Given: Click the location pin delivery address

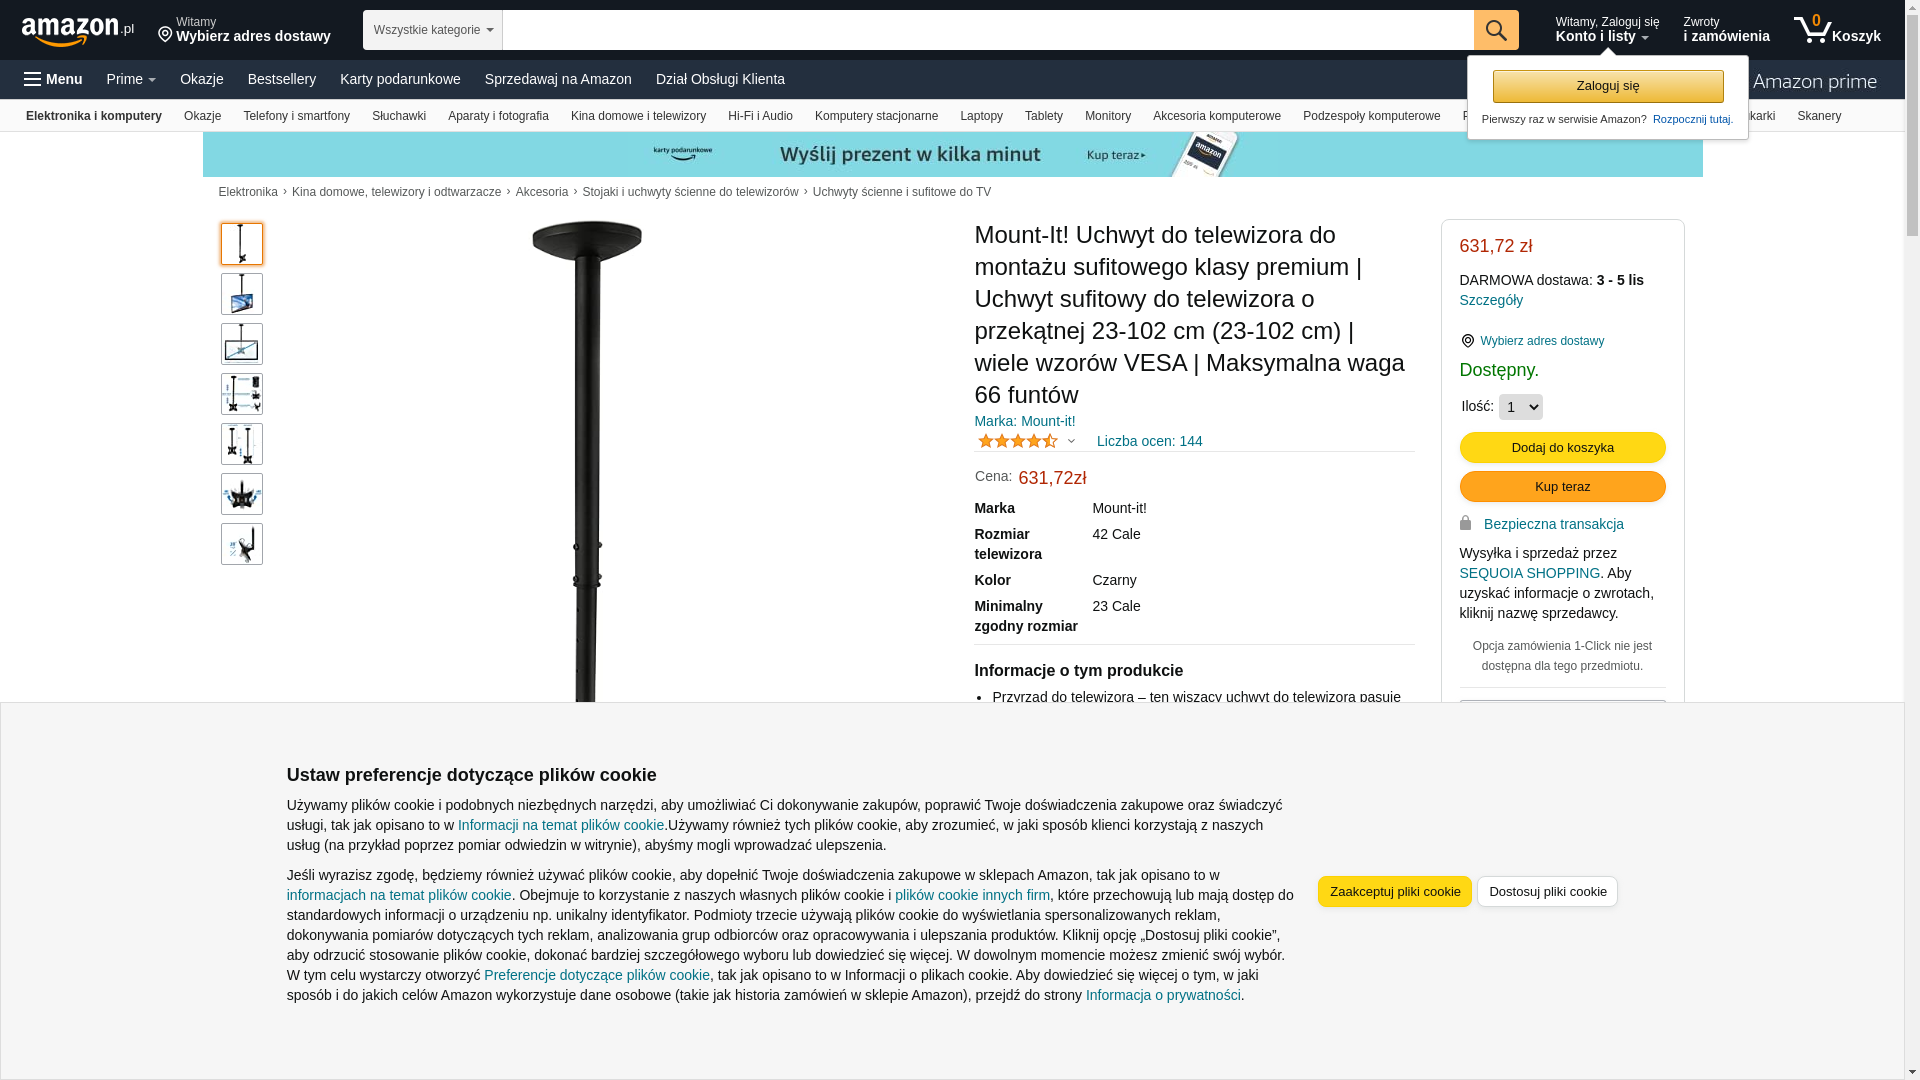Looking at the screenshot, I should [243, 30].
